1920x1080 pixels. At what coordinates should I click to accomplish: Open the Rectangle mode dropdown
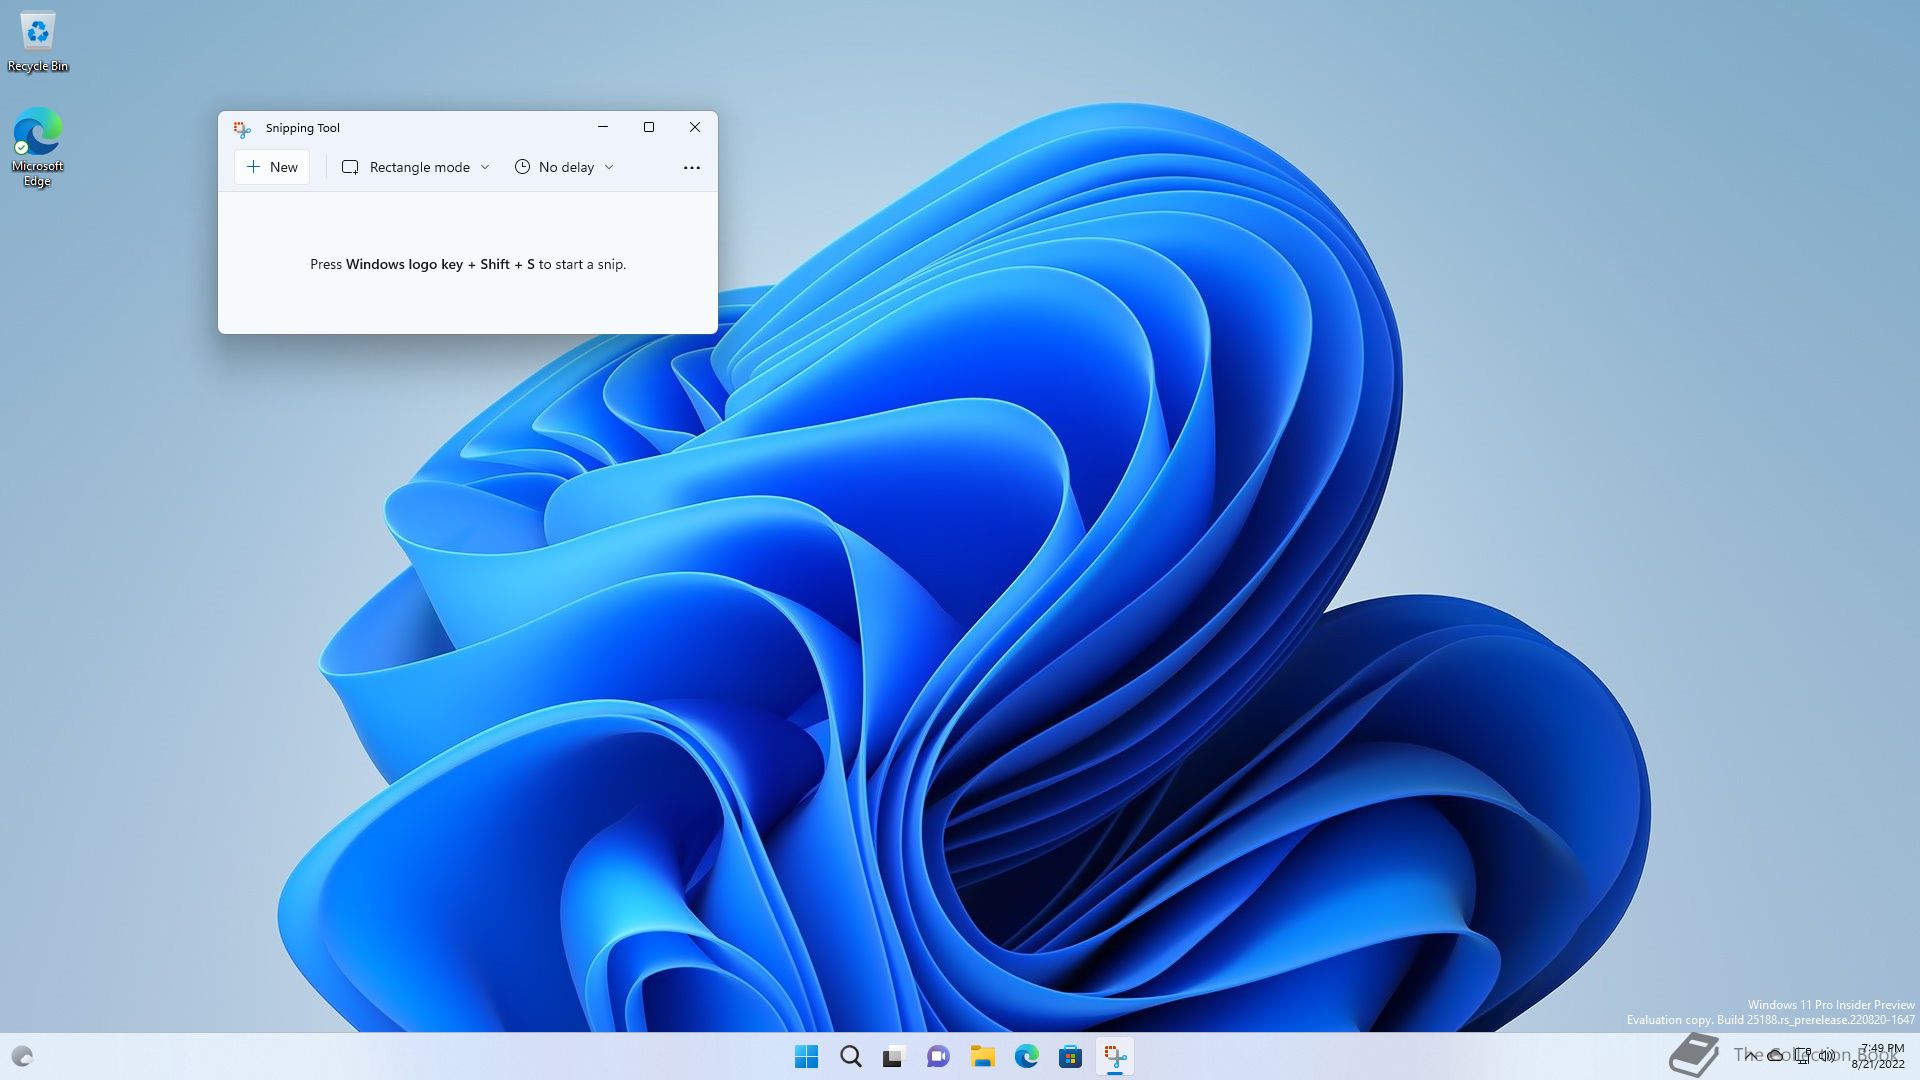click(416, 167)
